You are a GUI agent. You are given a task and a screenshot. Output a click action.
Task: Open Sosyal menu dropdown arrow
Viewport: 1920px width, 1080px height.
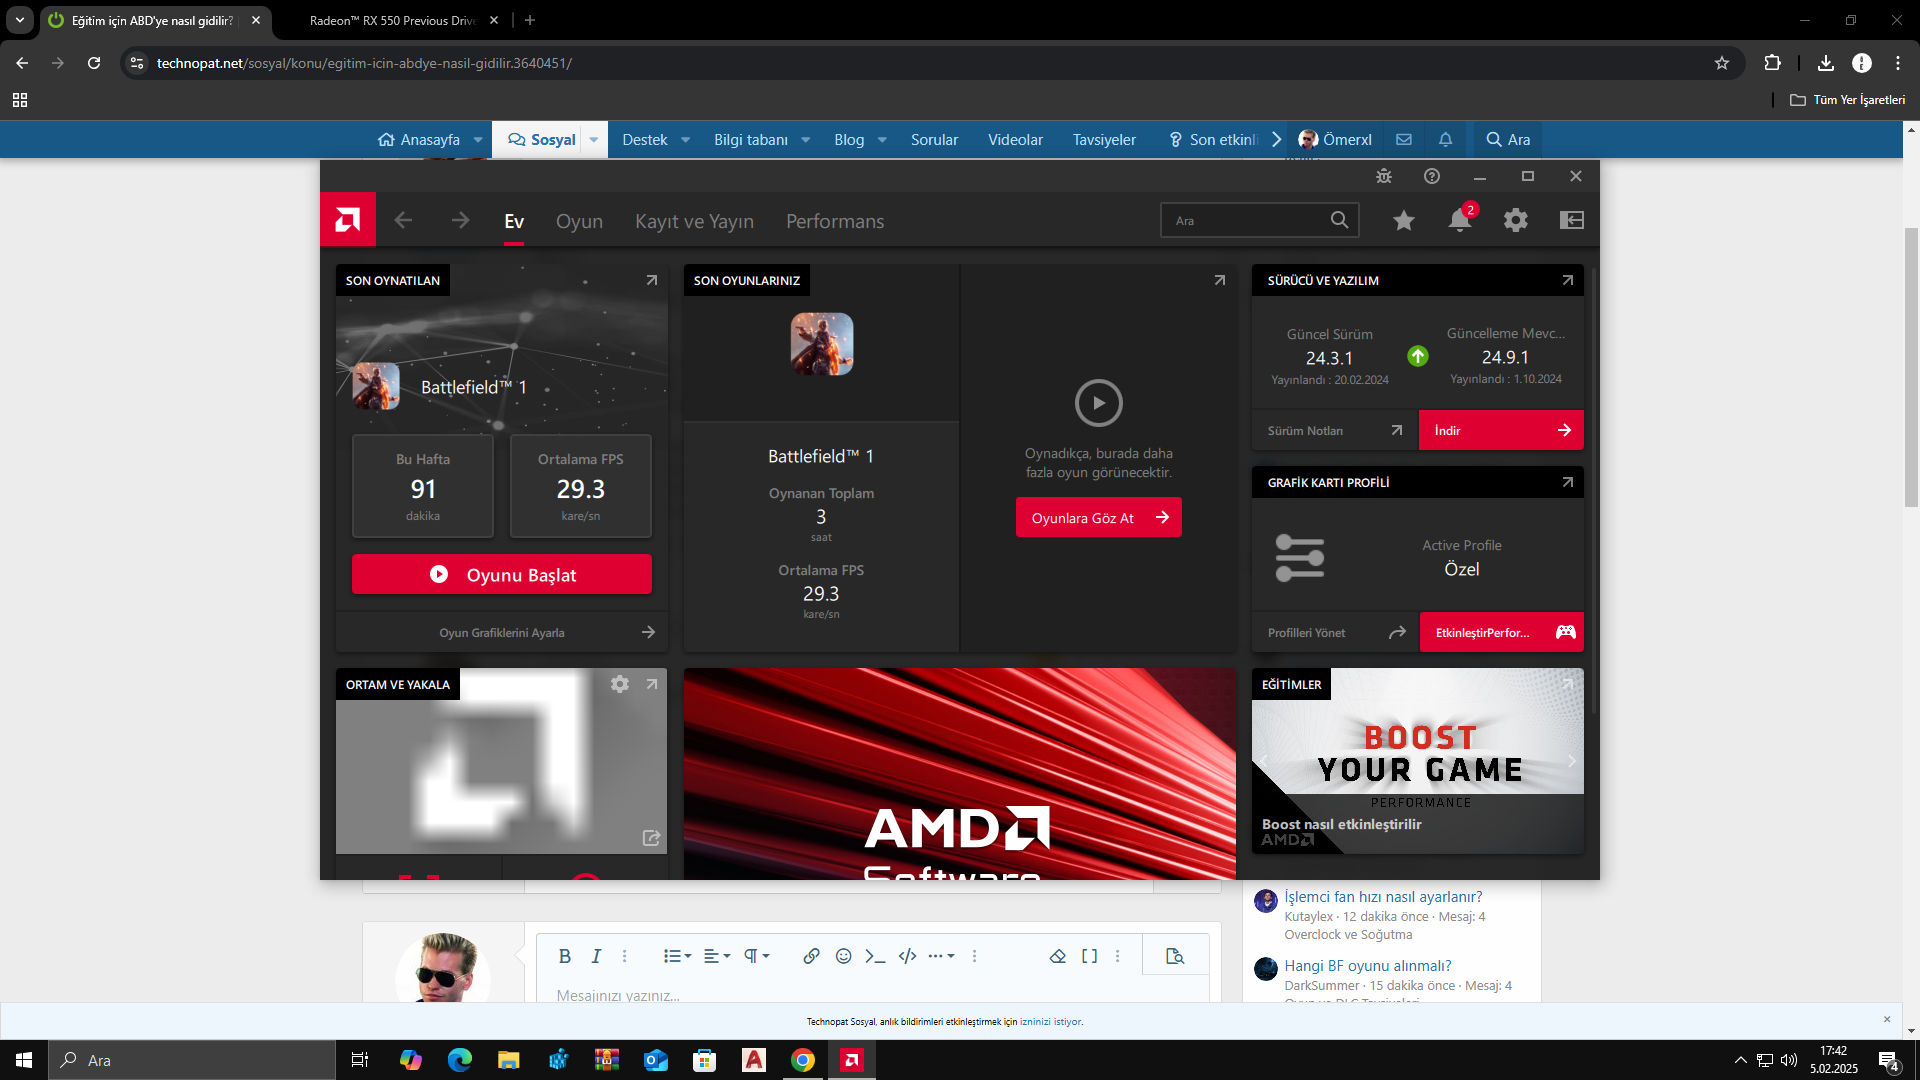(x=594, y=140)
